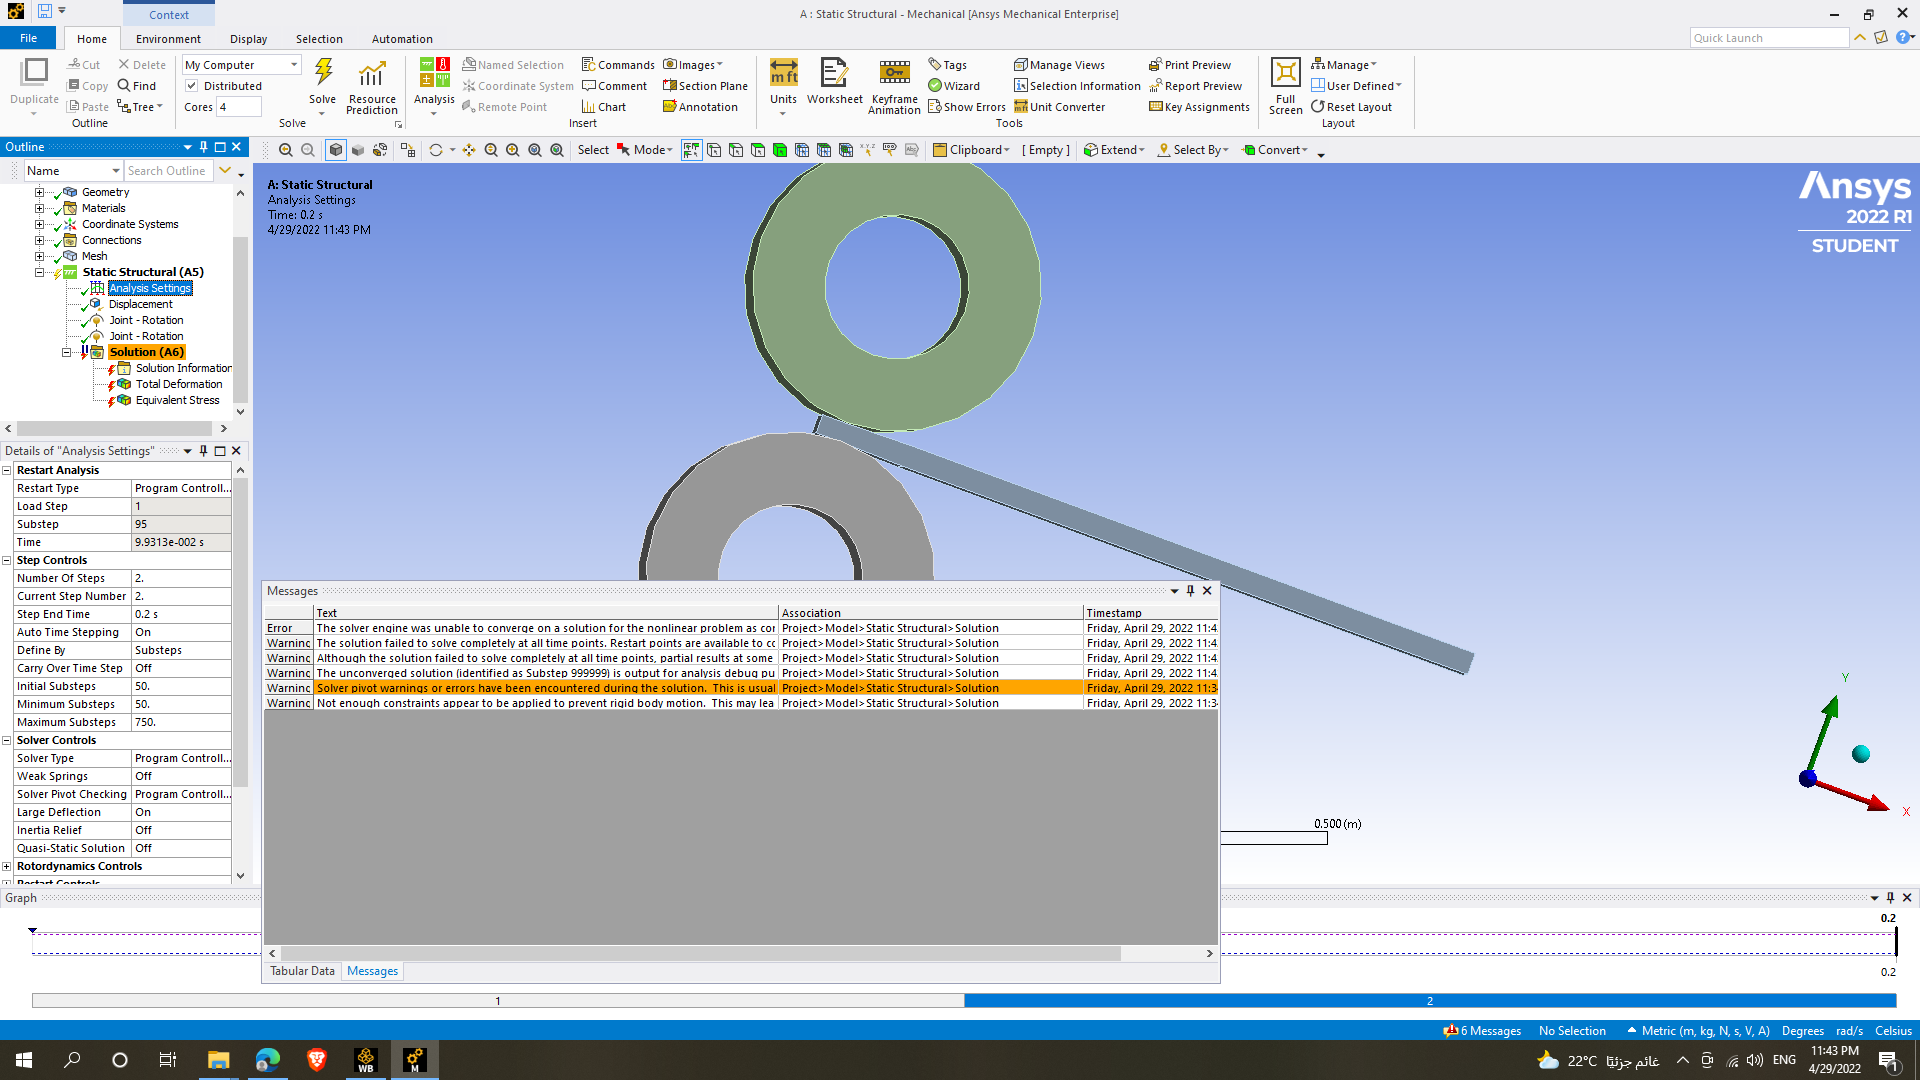This screenshot has width=1920, height=1080.
Task: Expand the Geometry tree node
Action: (x=39, y=192)
